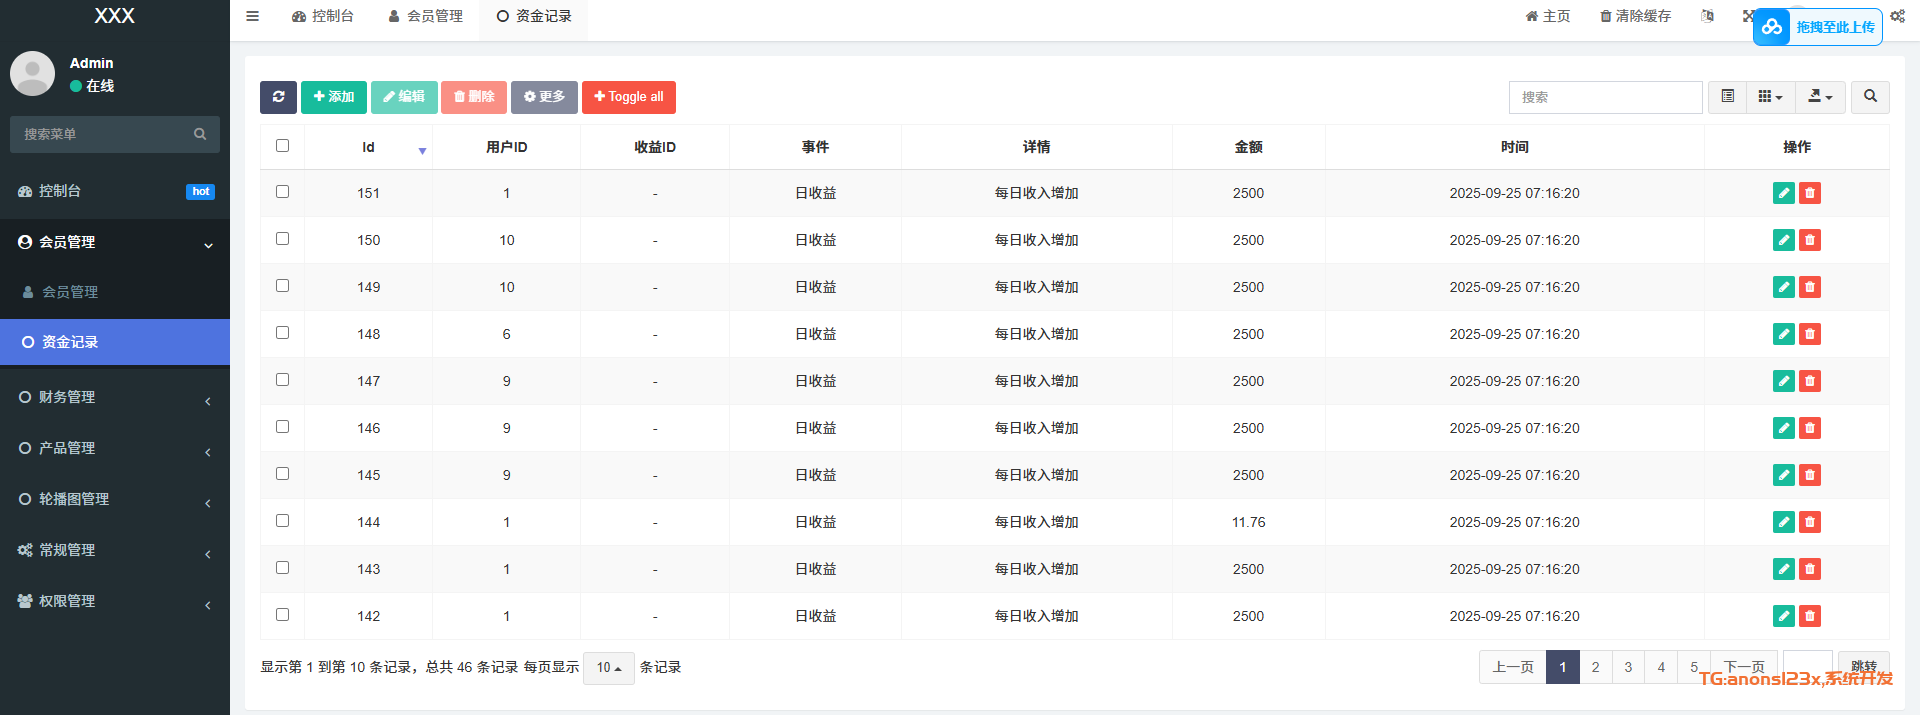Toggle the table card view icon
Image resolution: width=1920 pixels, height=715 pixels.
[1727, 97]
